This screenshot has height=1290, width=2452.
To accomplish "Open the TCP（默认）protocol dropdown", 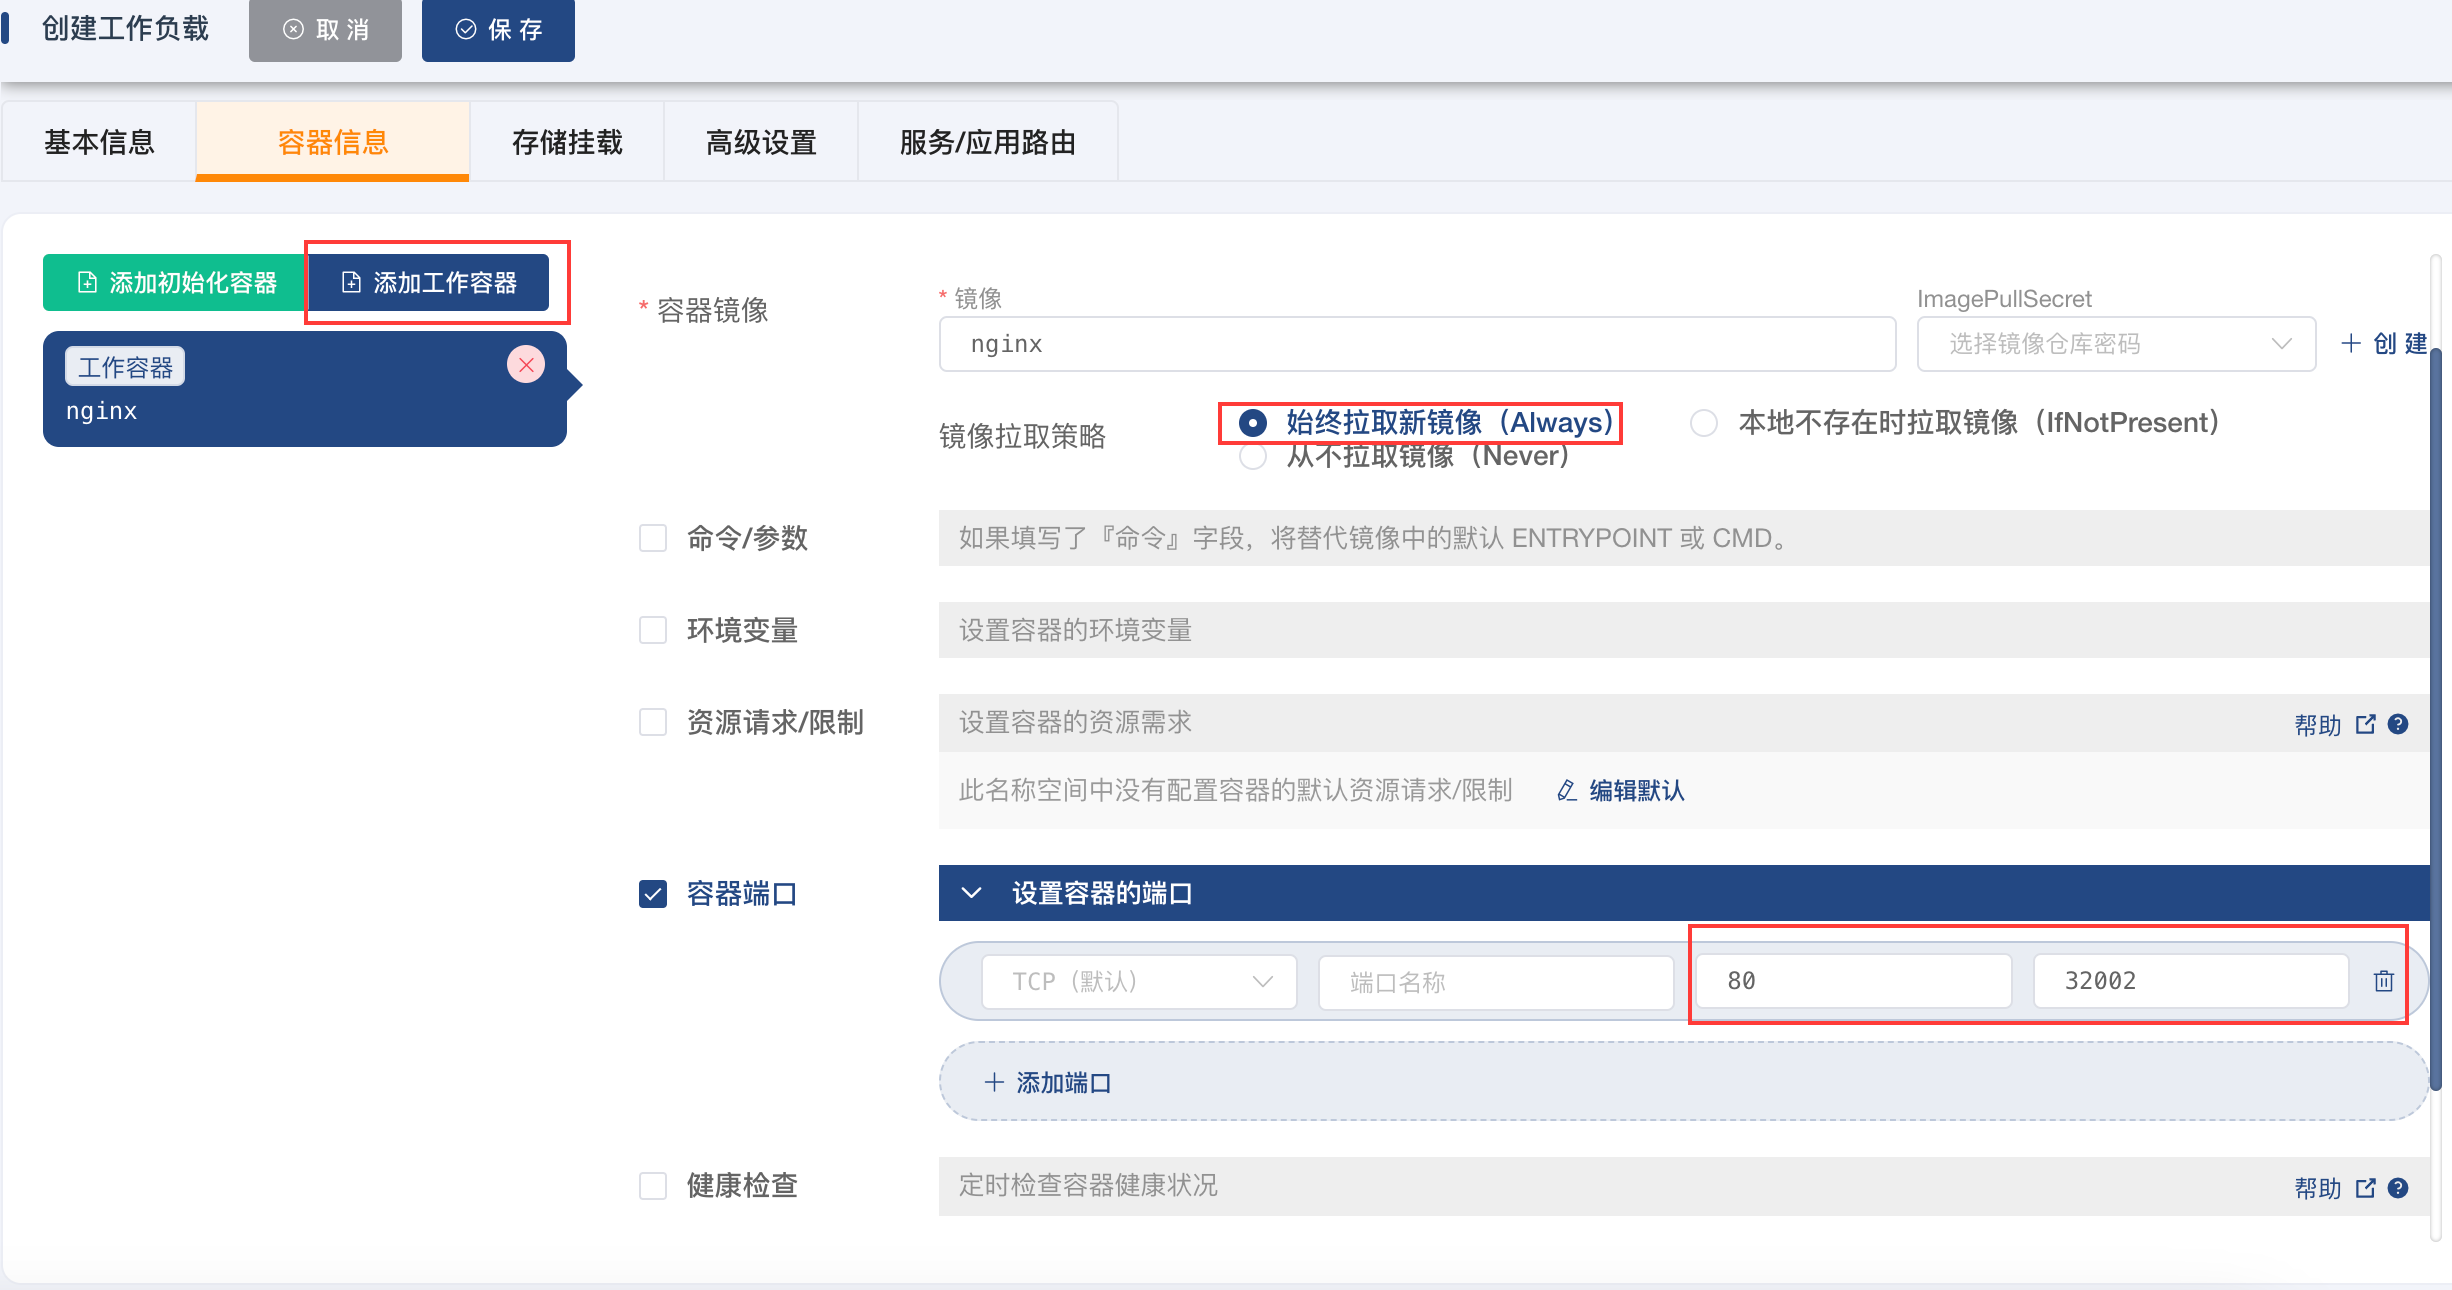I will pyautogui.click(x=1139, y=982).
